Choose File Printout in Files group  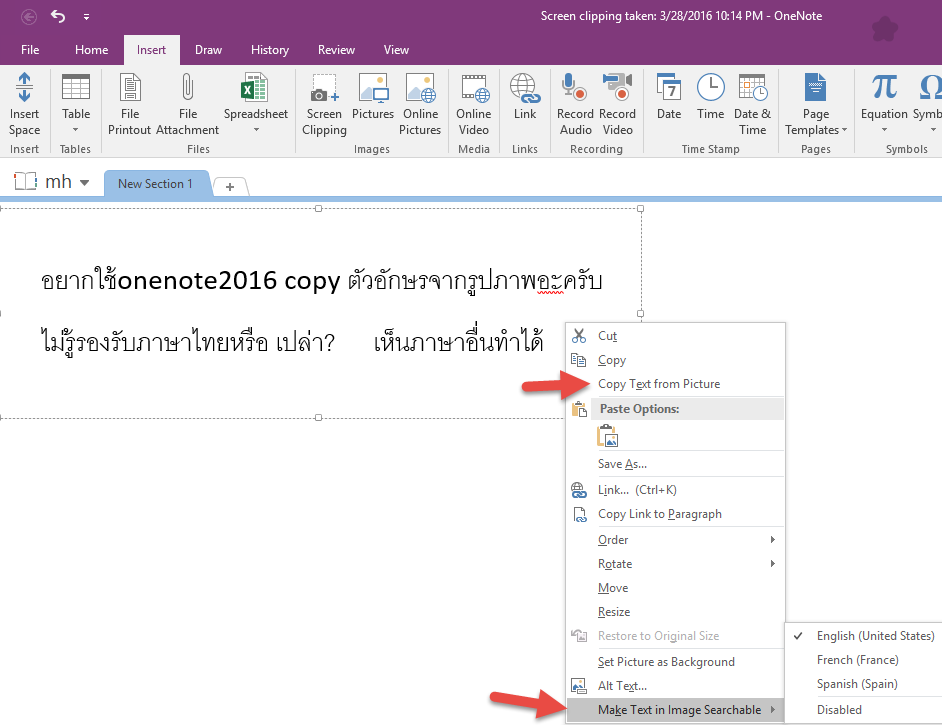tap(130, 104)
